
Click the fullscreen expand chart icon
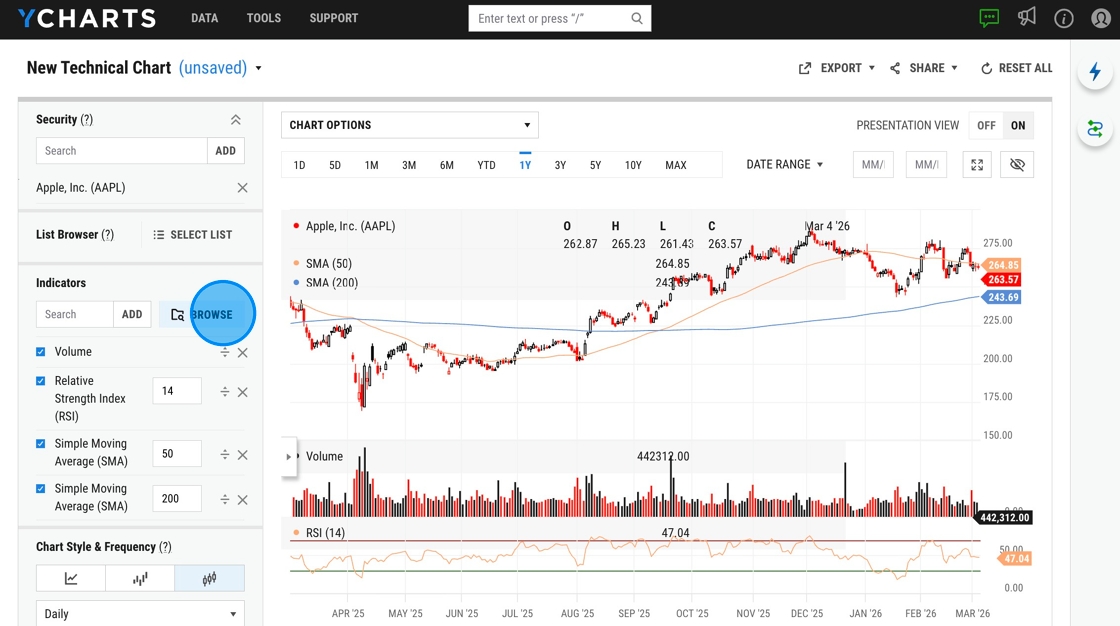(x=977, y=165)
